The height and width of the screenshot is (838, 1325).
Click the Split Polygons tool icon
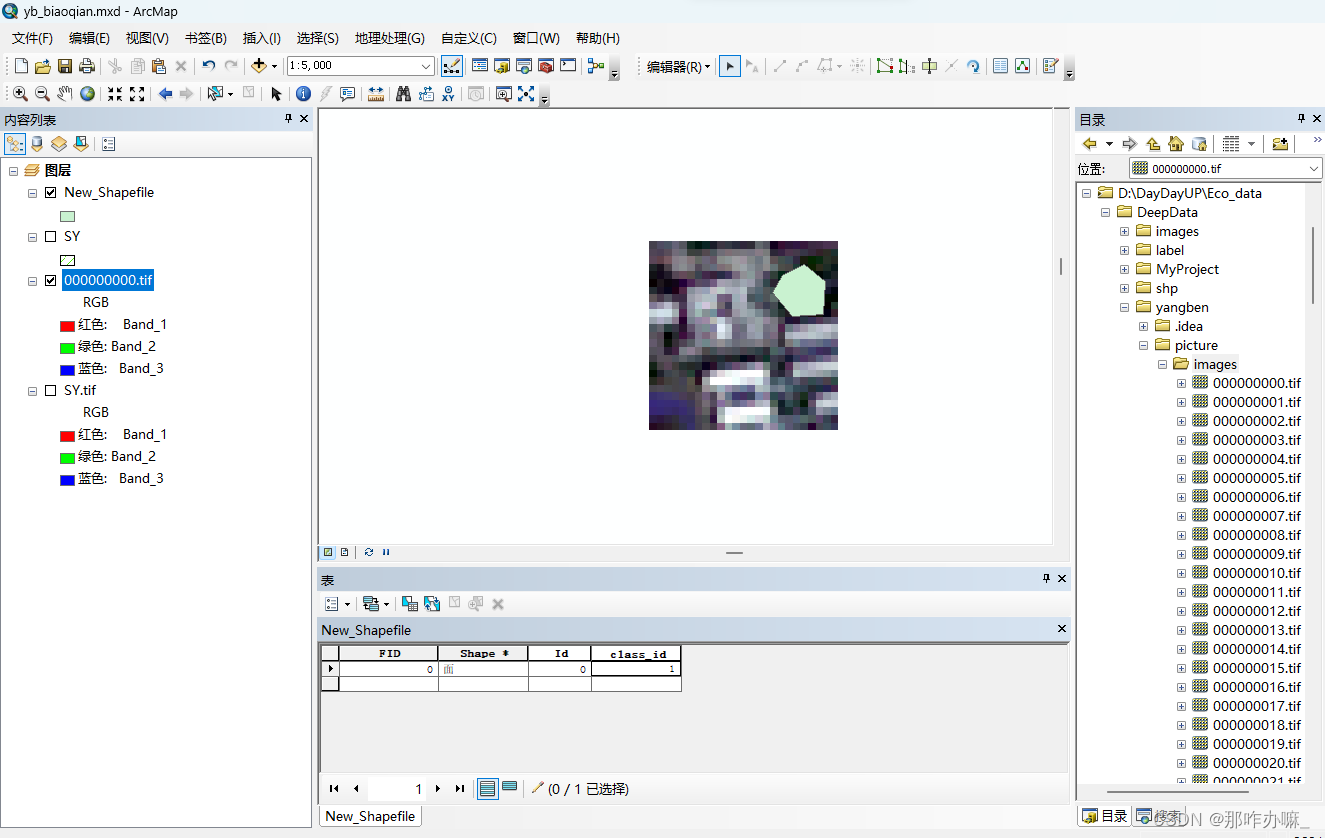(x=929, y=66)
